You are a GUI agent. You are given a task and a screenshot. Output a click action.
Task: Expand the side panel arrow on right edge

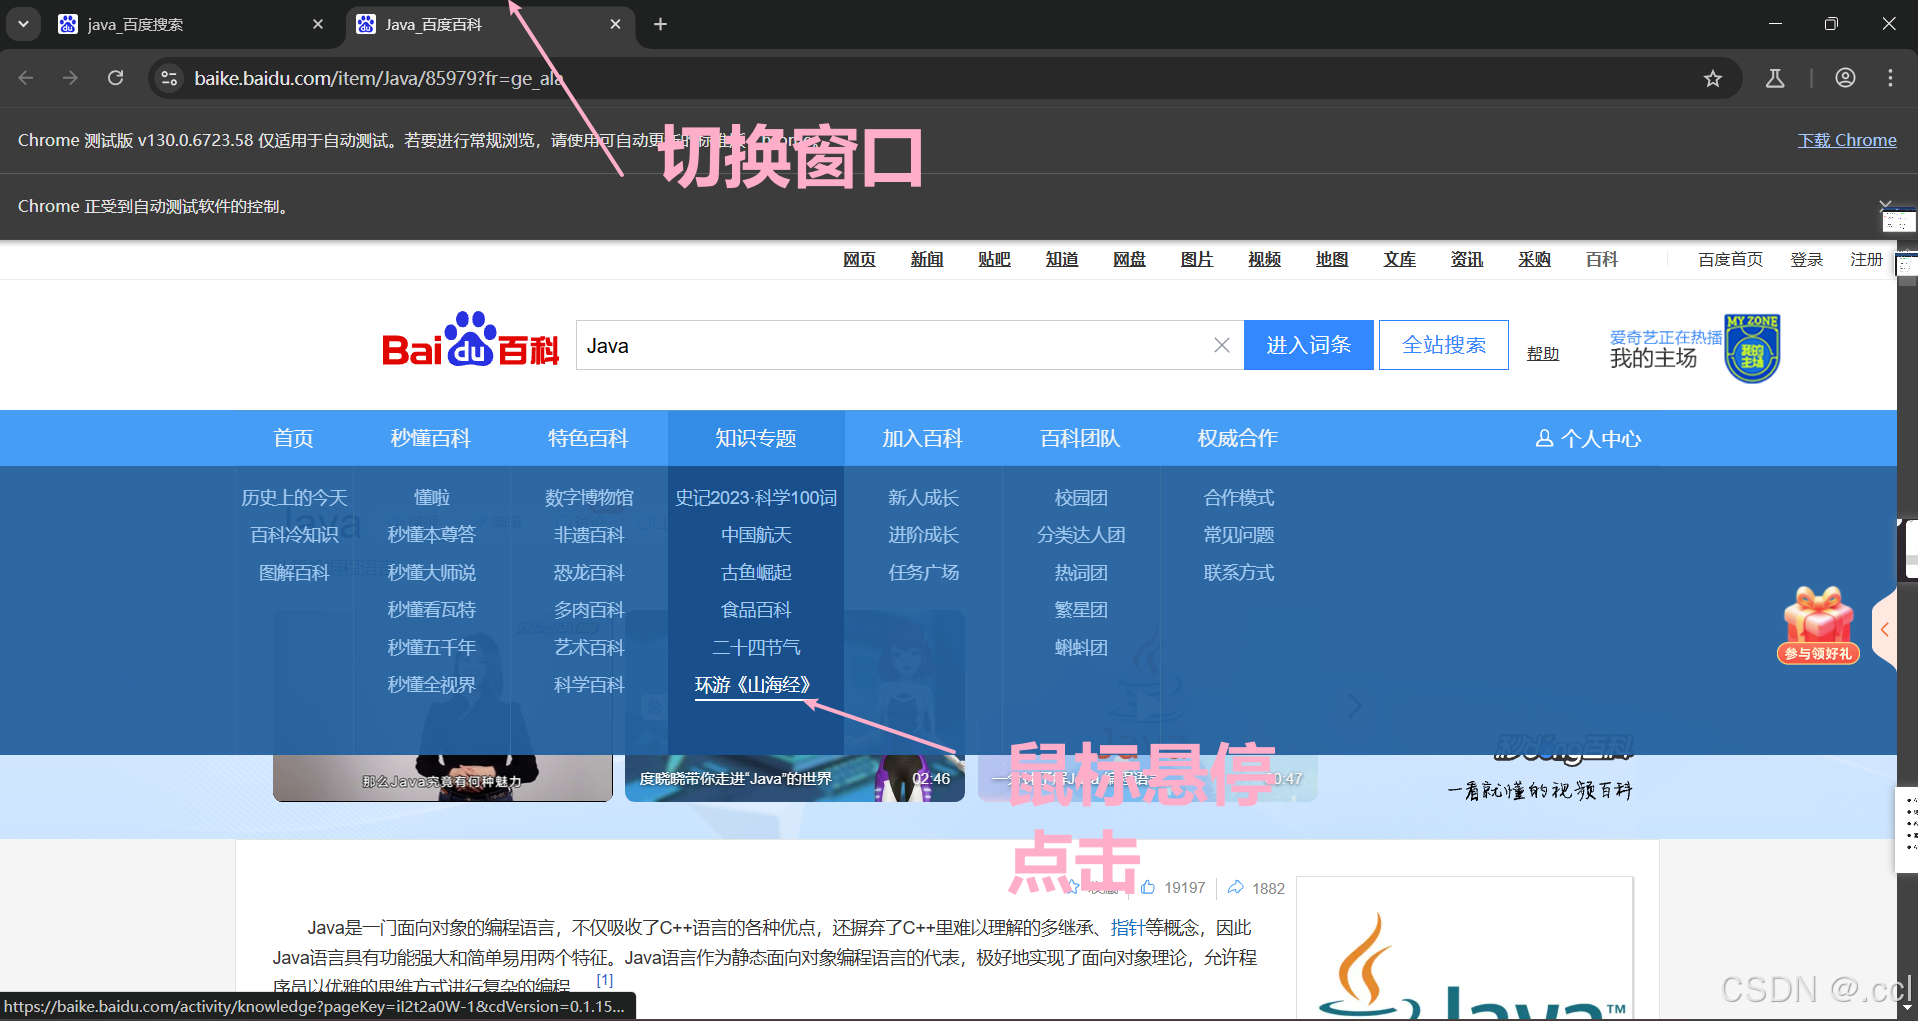coord(1884,630)
